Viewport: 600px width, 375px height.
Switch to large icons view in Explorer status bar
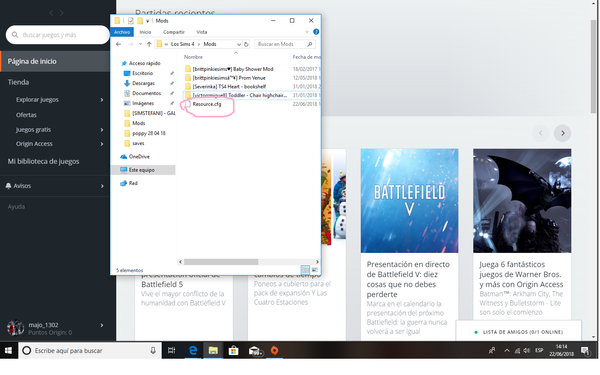tap(315, 270)
